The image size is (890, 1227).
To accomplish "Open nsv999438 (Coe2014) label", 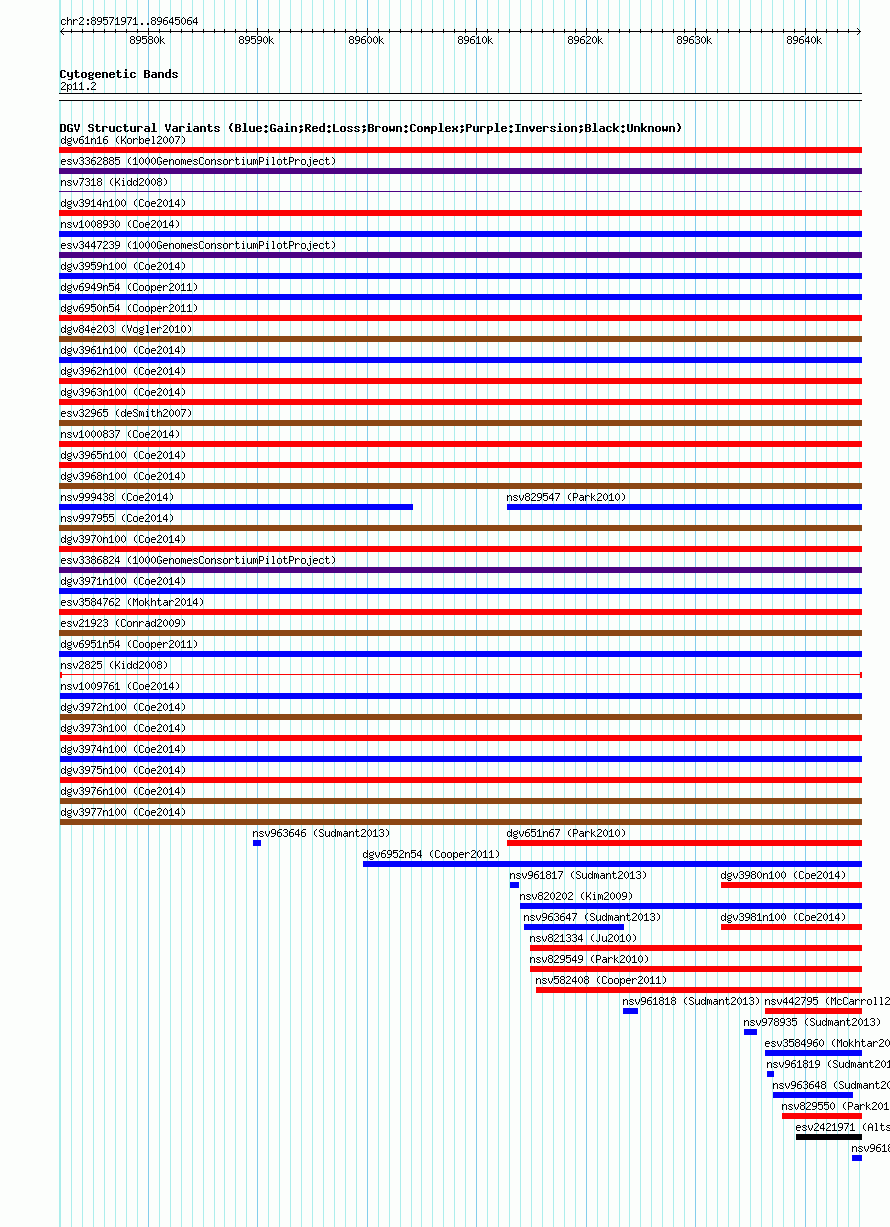I will tap(117, 498).
